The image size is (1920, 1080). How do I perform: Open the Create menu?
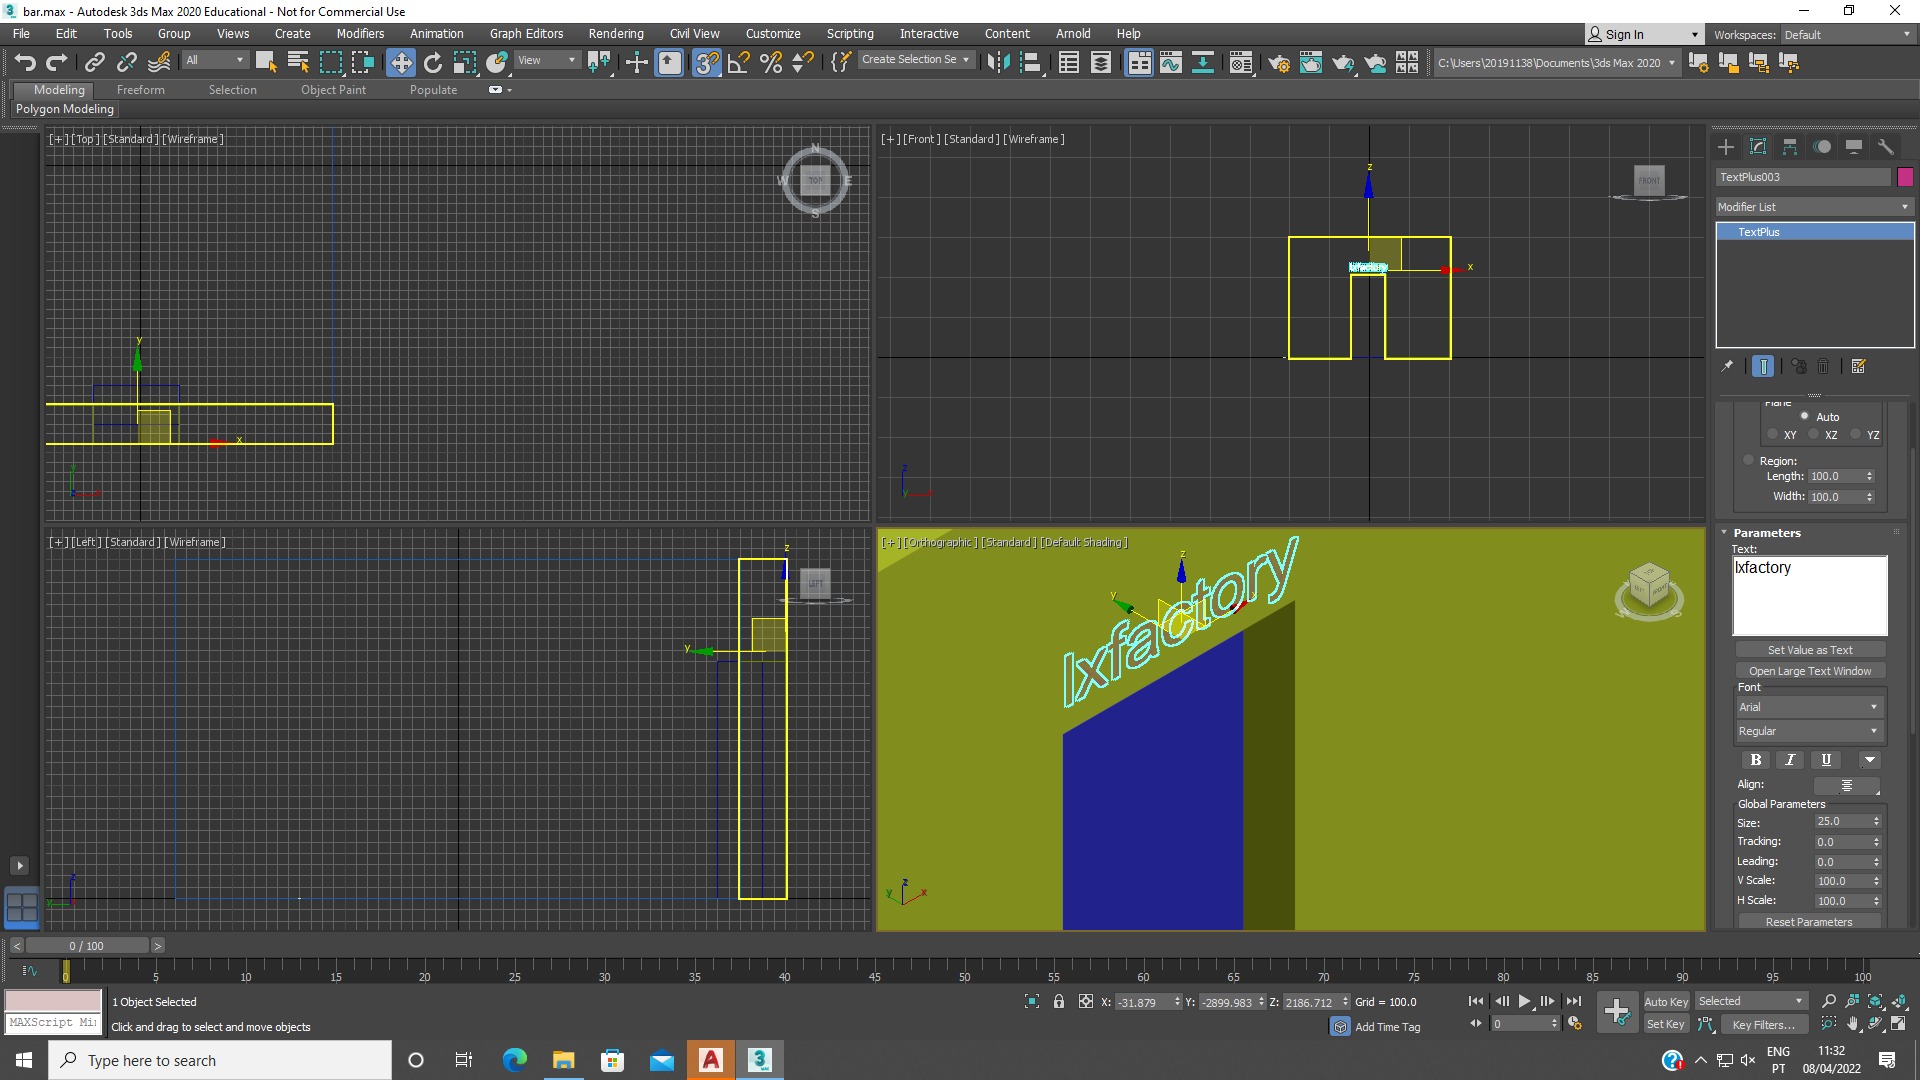point(293,33)
